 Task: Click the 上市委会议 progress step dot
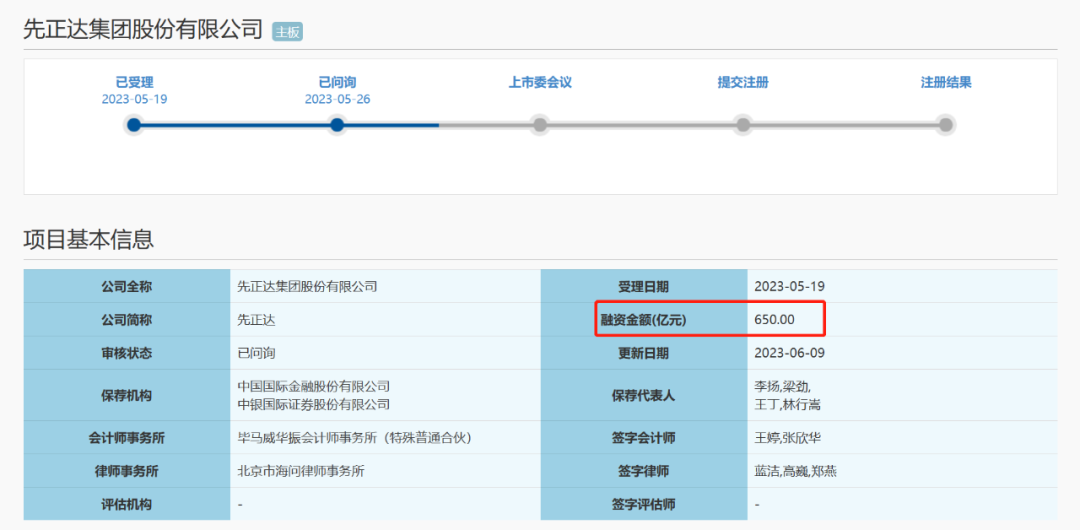(x=540, y=125)
